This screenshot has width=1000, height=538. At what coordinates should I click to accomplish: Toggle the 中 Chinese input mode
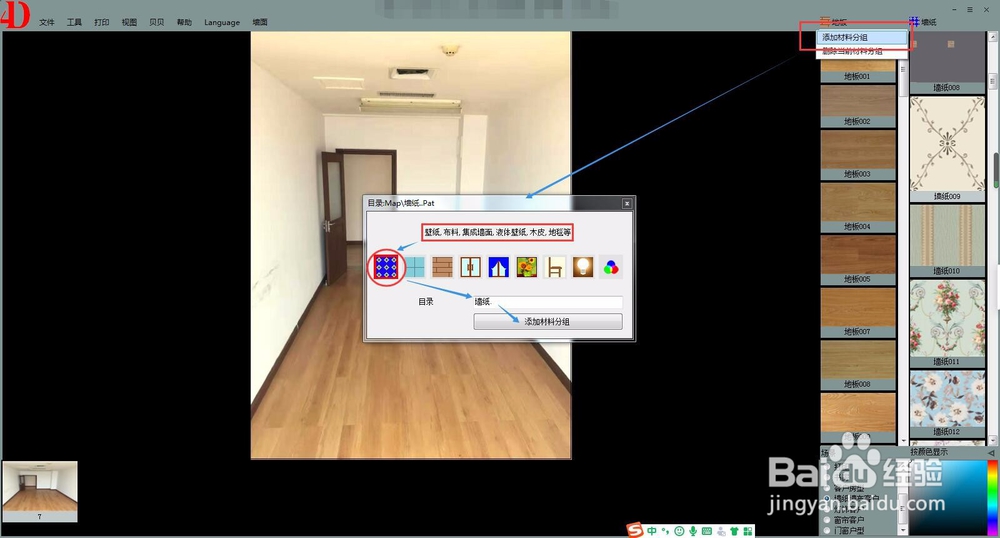pyautogui.click(x=652, y=530)
